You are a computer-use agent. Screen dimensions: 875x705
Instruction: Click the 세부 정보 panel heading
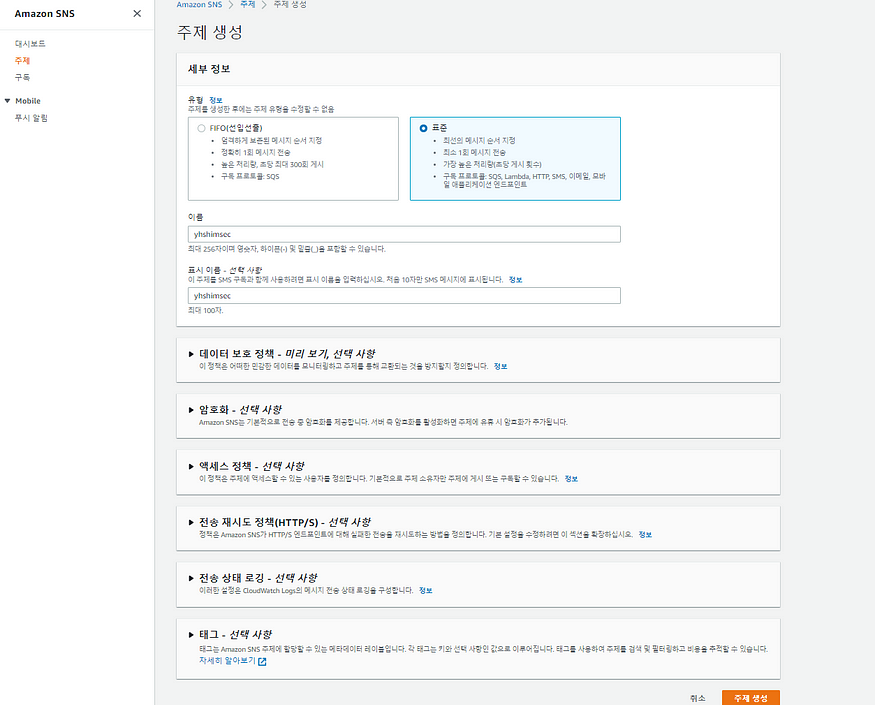pos(209,69)
